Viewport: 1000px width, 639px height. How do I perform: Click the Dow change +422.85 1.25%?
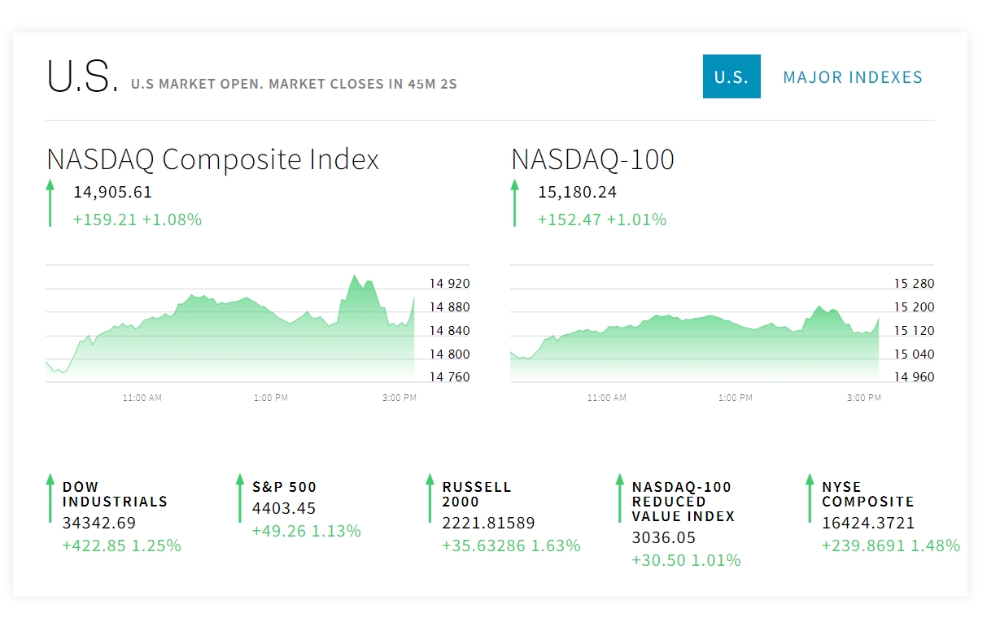click(122, 546)
